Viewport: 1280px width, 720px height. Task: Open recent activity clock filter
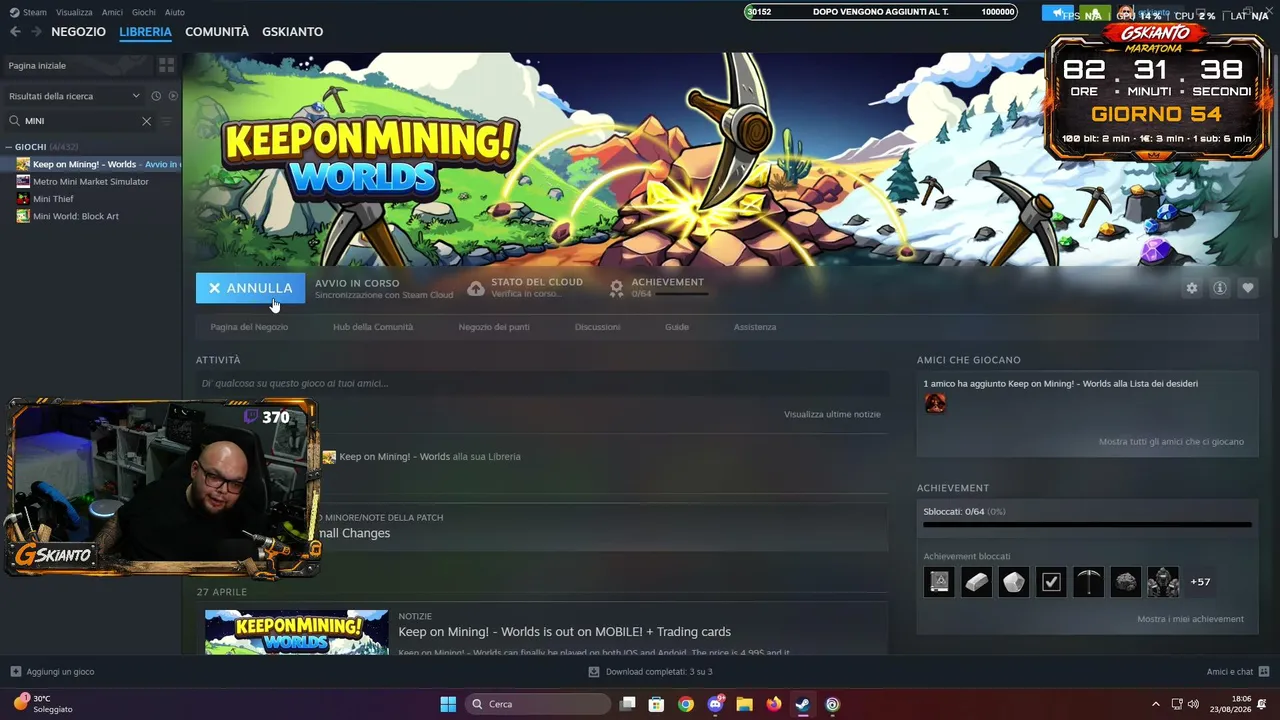156,96
